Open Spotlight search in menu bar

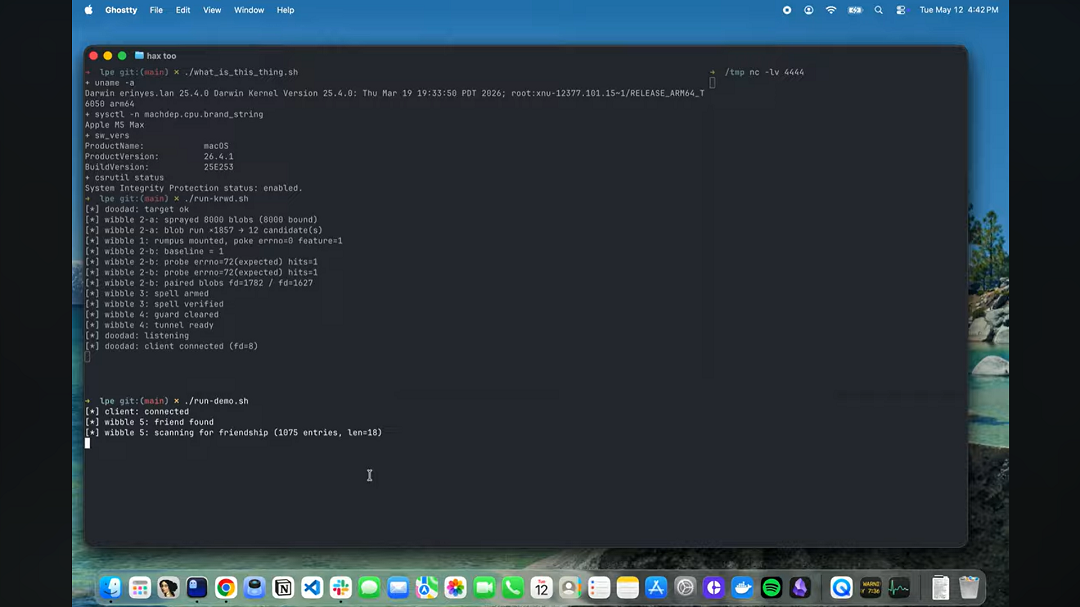point(878,10)
